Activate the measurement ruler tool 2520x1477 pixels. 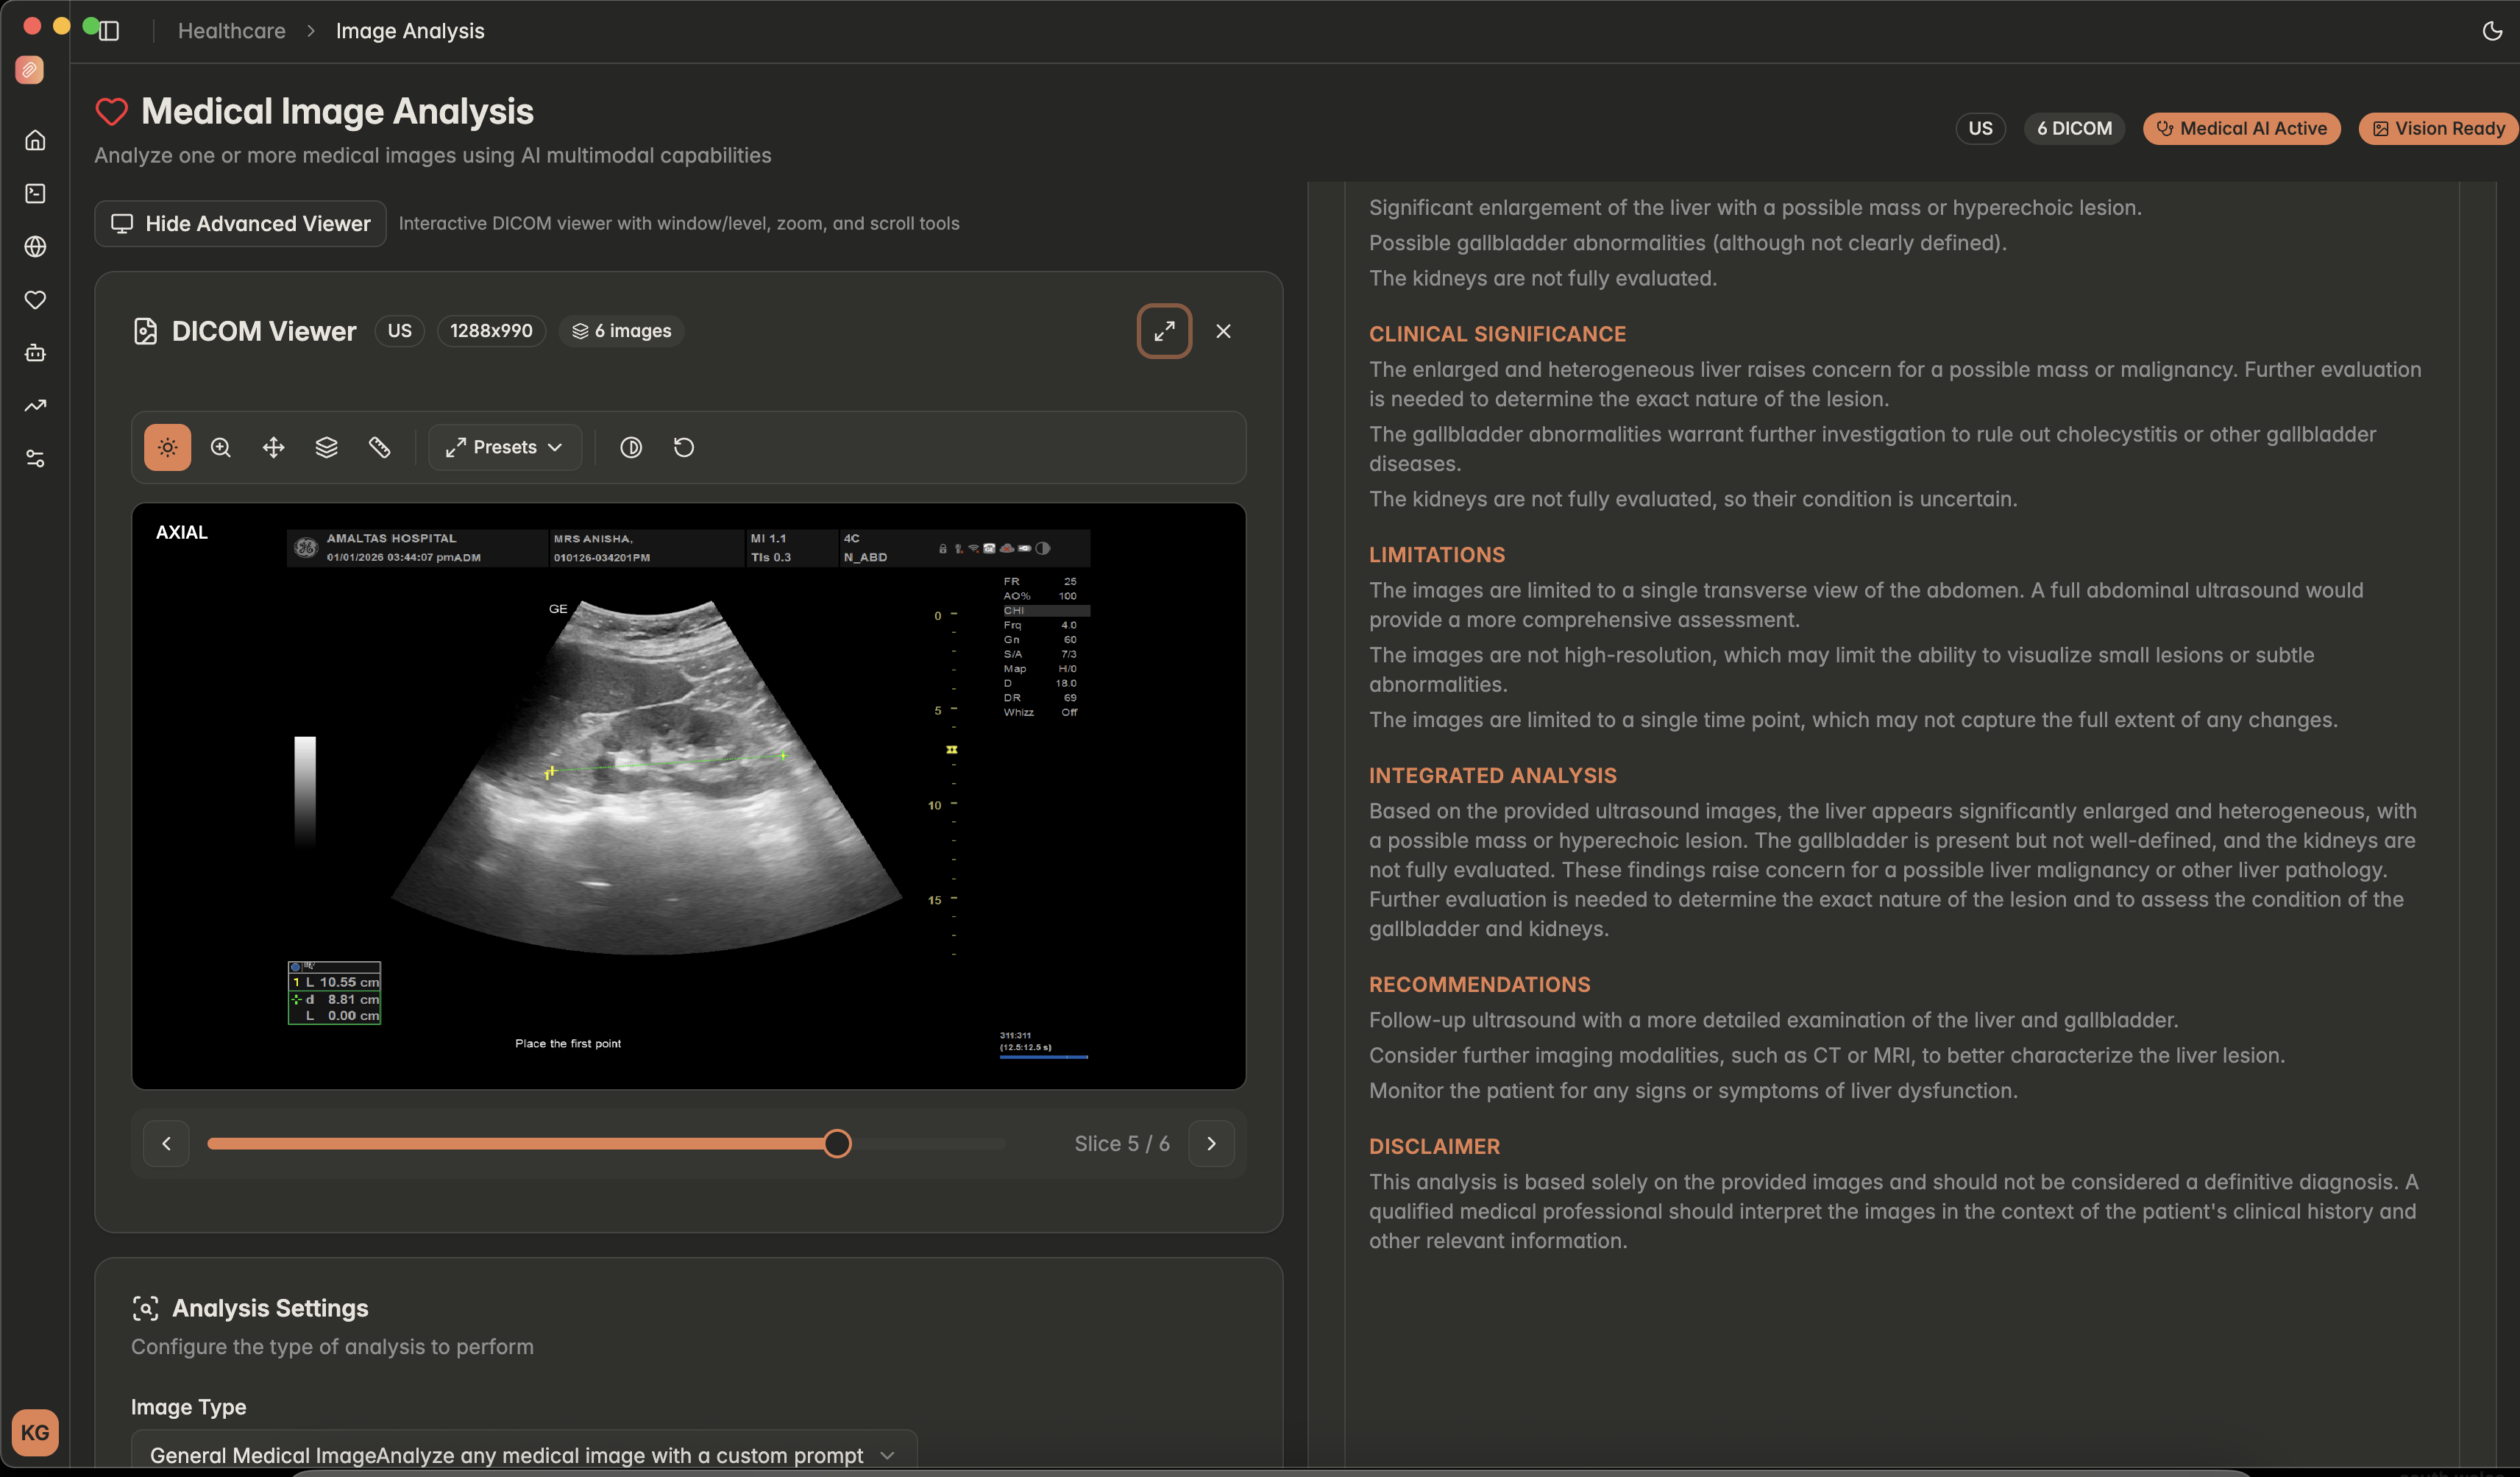(380, 447)
